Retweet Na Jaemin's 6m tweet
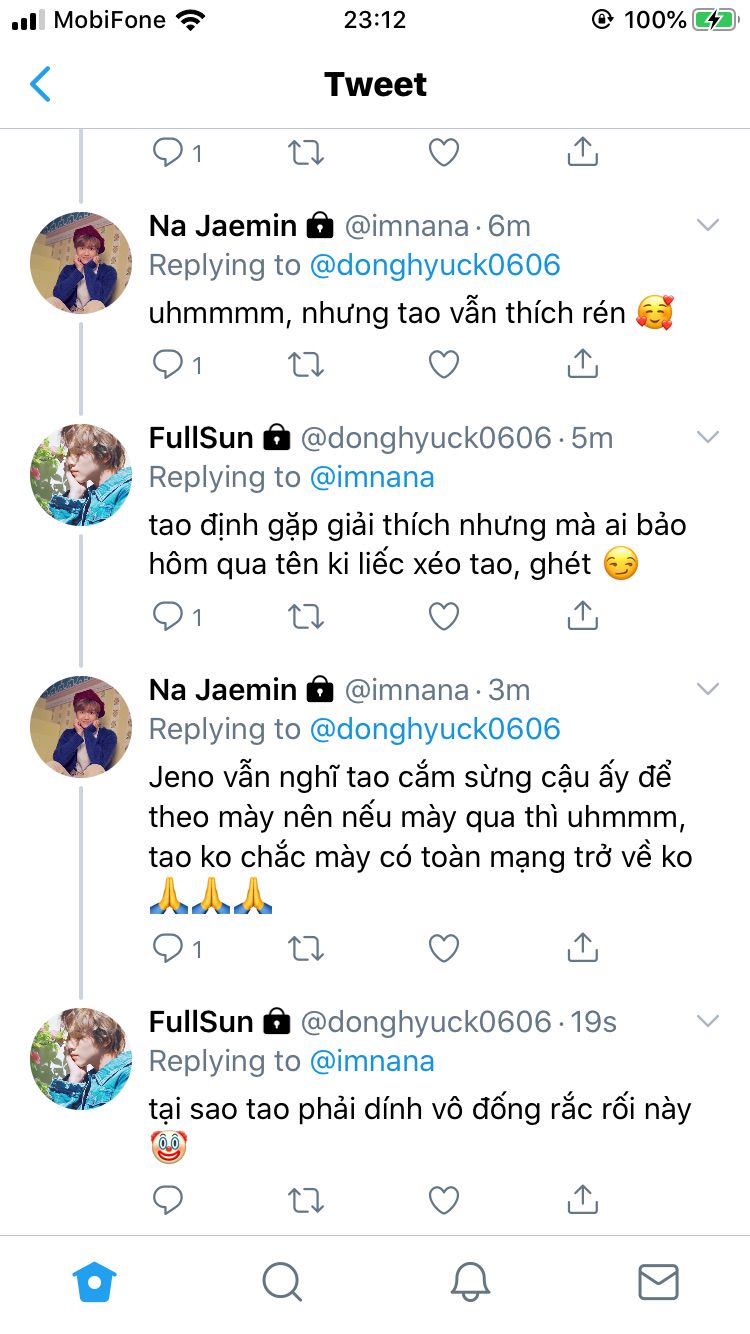This screenshot has width=750, height=1334. point(305,365)
